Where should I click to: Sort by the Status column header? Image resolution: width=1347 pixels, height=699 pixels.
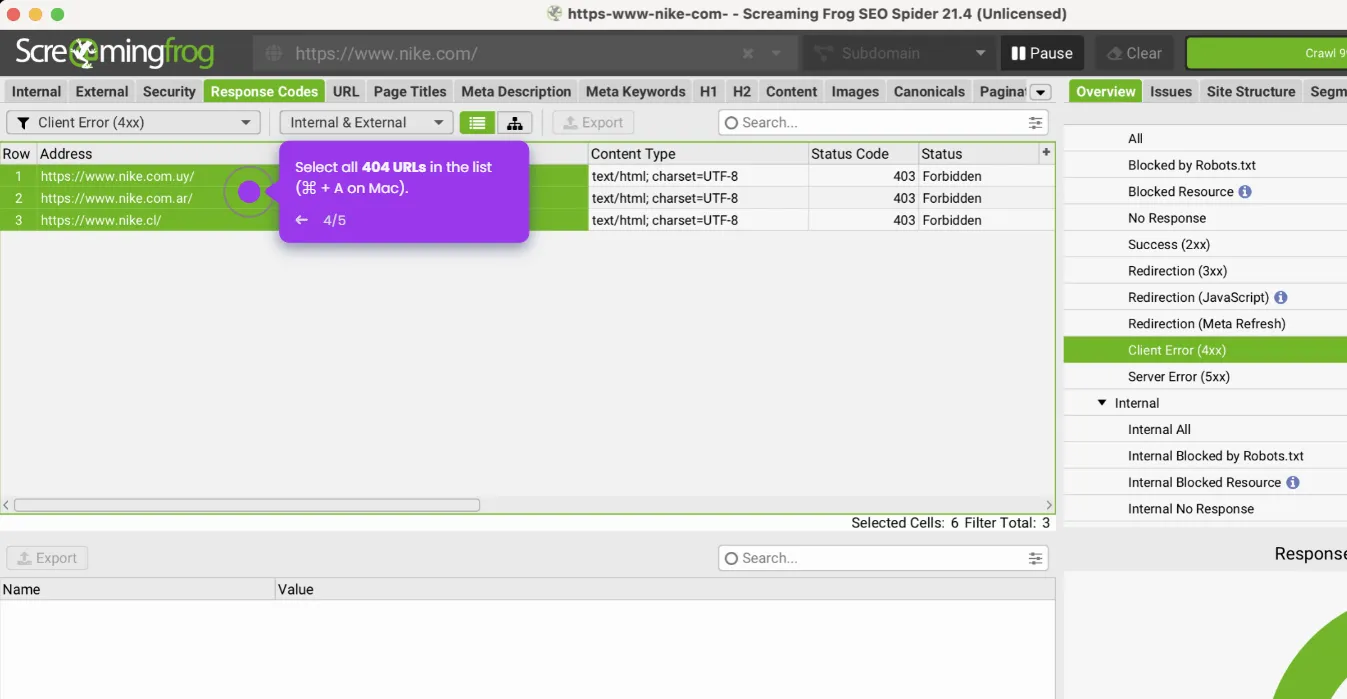point(978,154)
